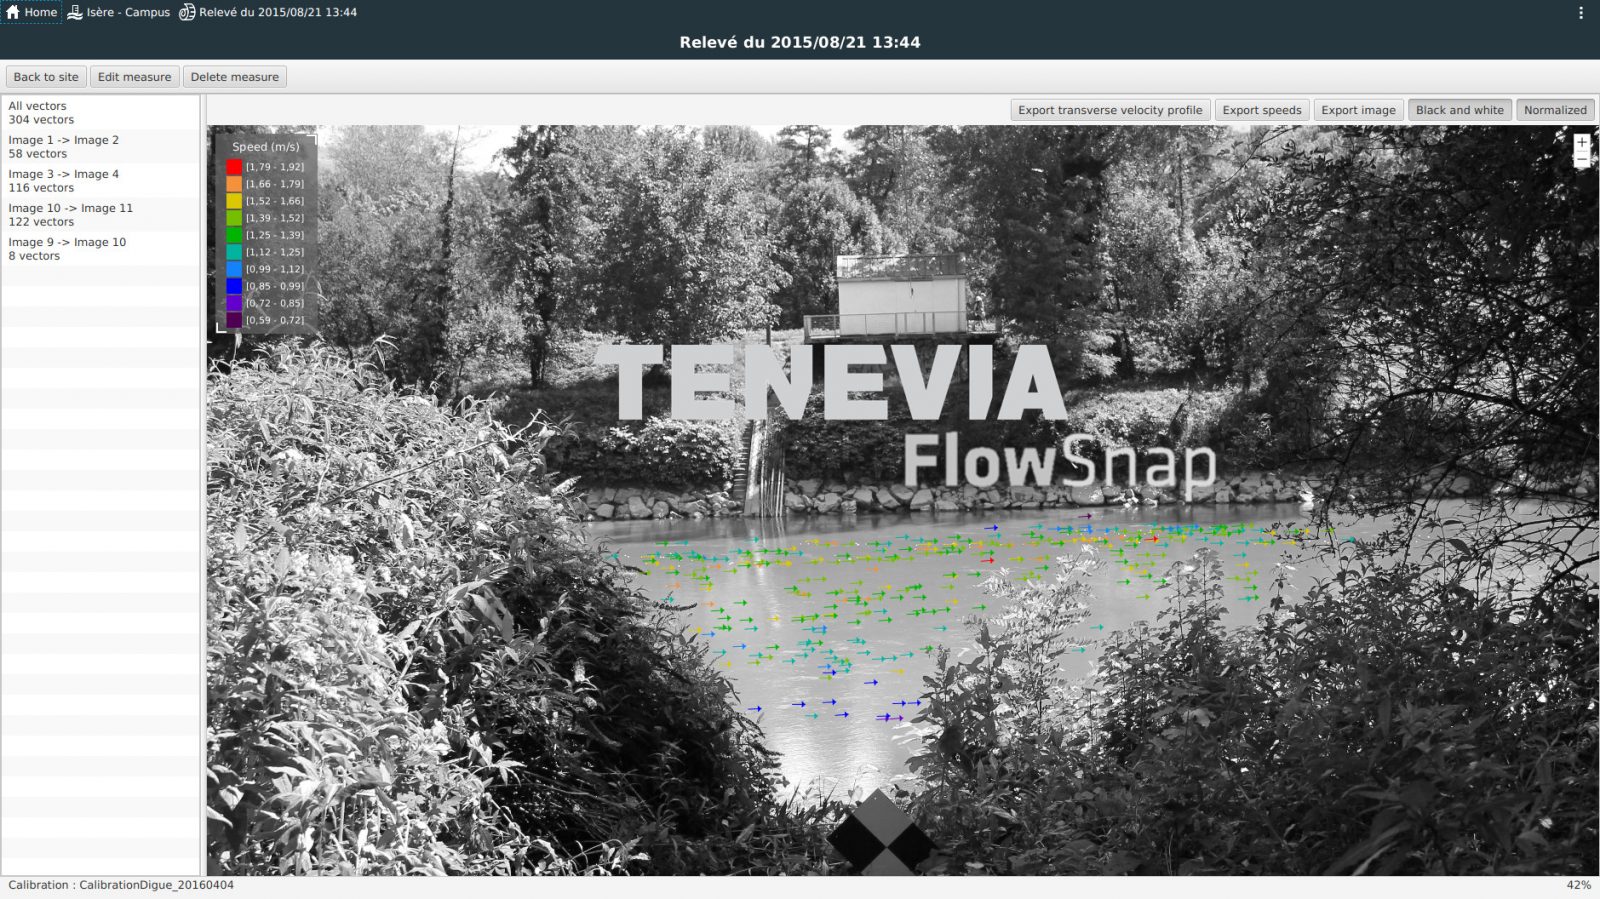Go to Home breadcrumb
Viewport: 1600px width, 899px height.
pyautogui.click(x=31, y=12)
